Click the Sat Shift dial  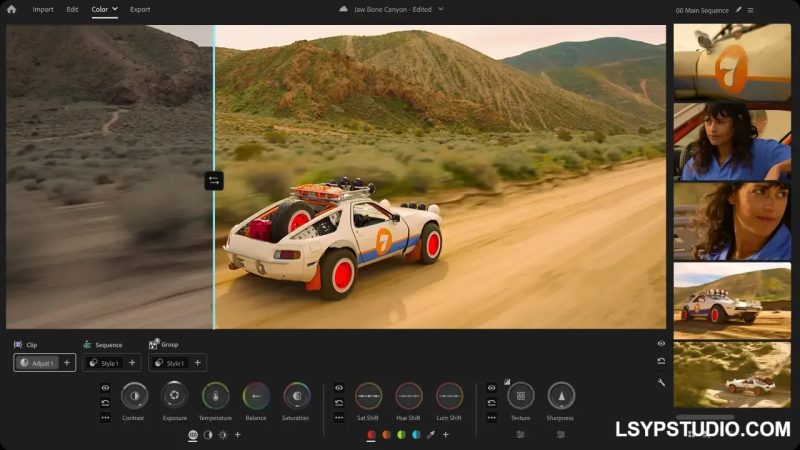point(368,395)
